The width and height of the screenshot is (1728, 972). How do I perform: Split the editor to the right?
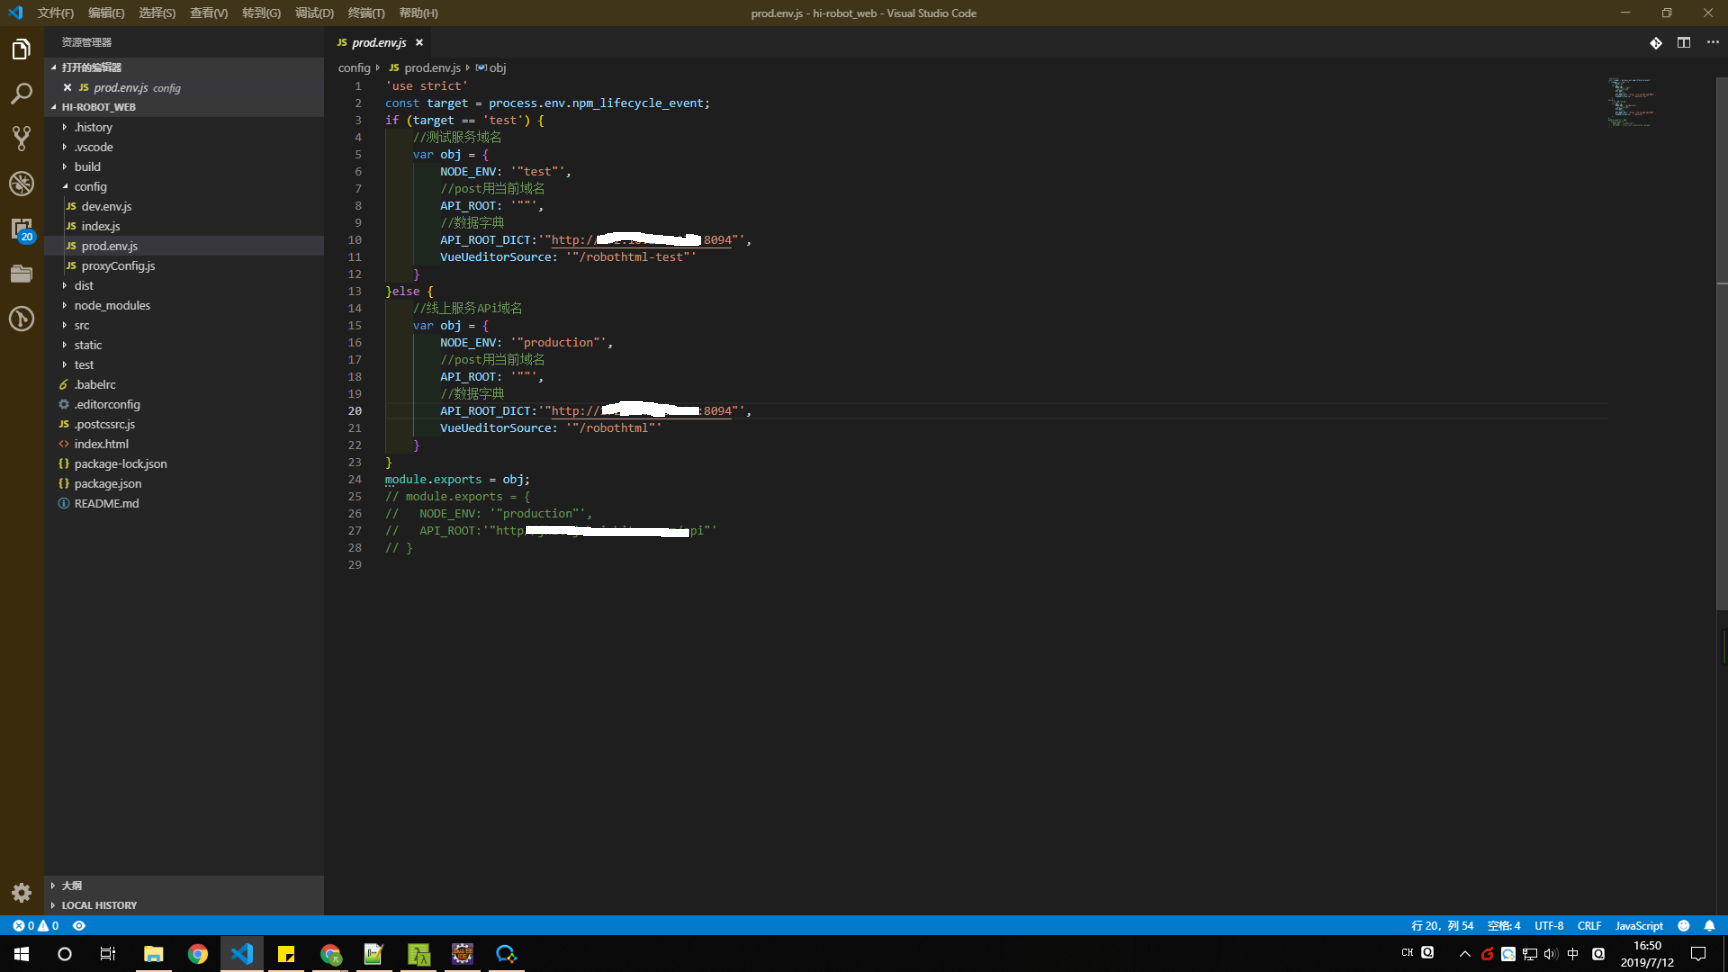tap(1684, 42)
